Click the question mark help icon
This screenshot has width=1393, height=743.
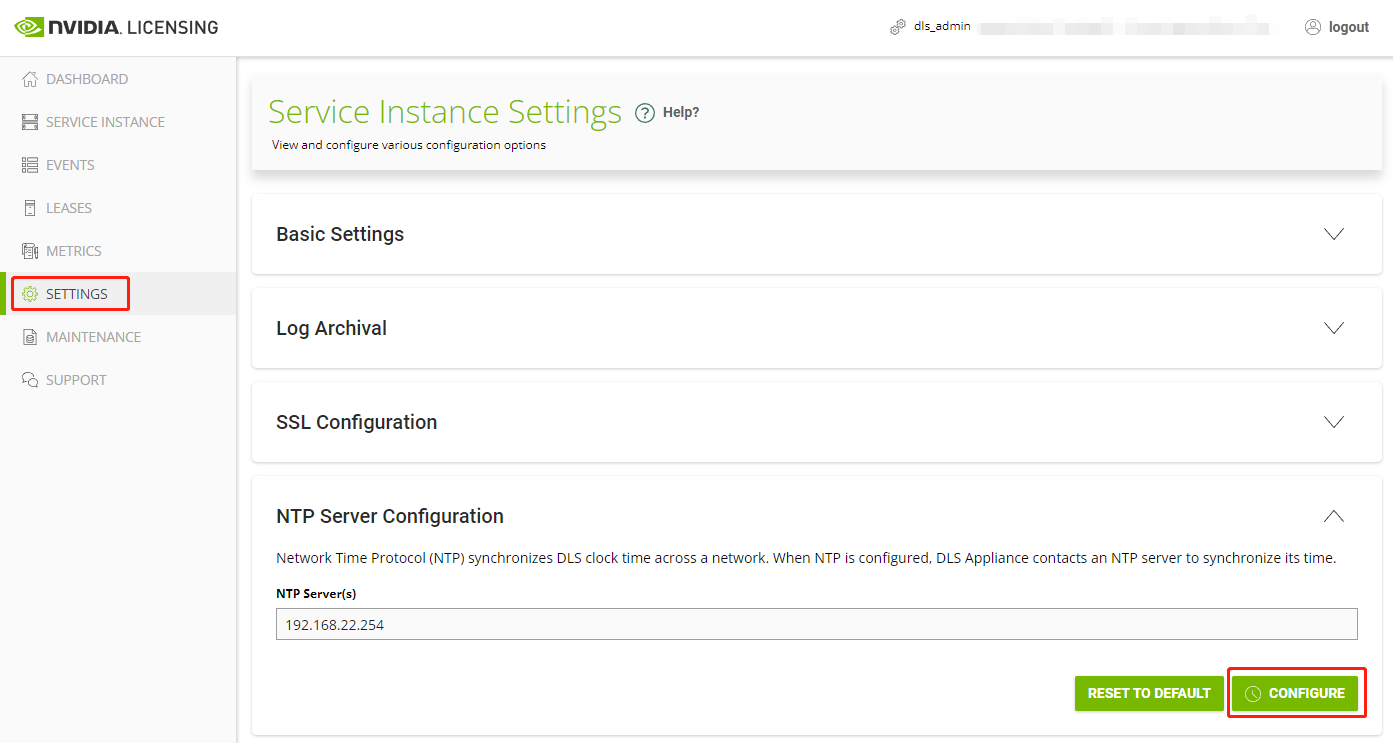(645, 112)
